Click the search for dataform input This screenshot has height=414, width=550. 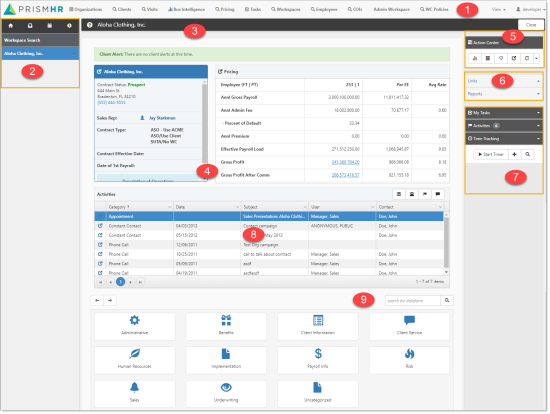[412, 300]
